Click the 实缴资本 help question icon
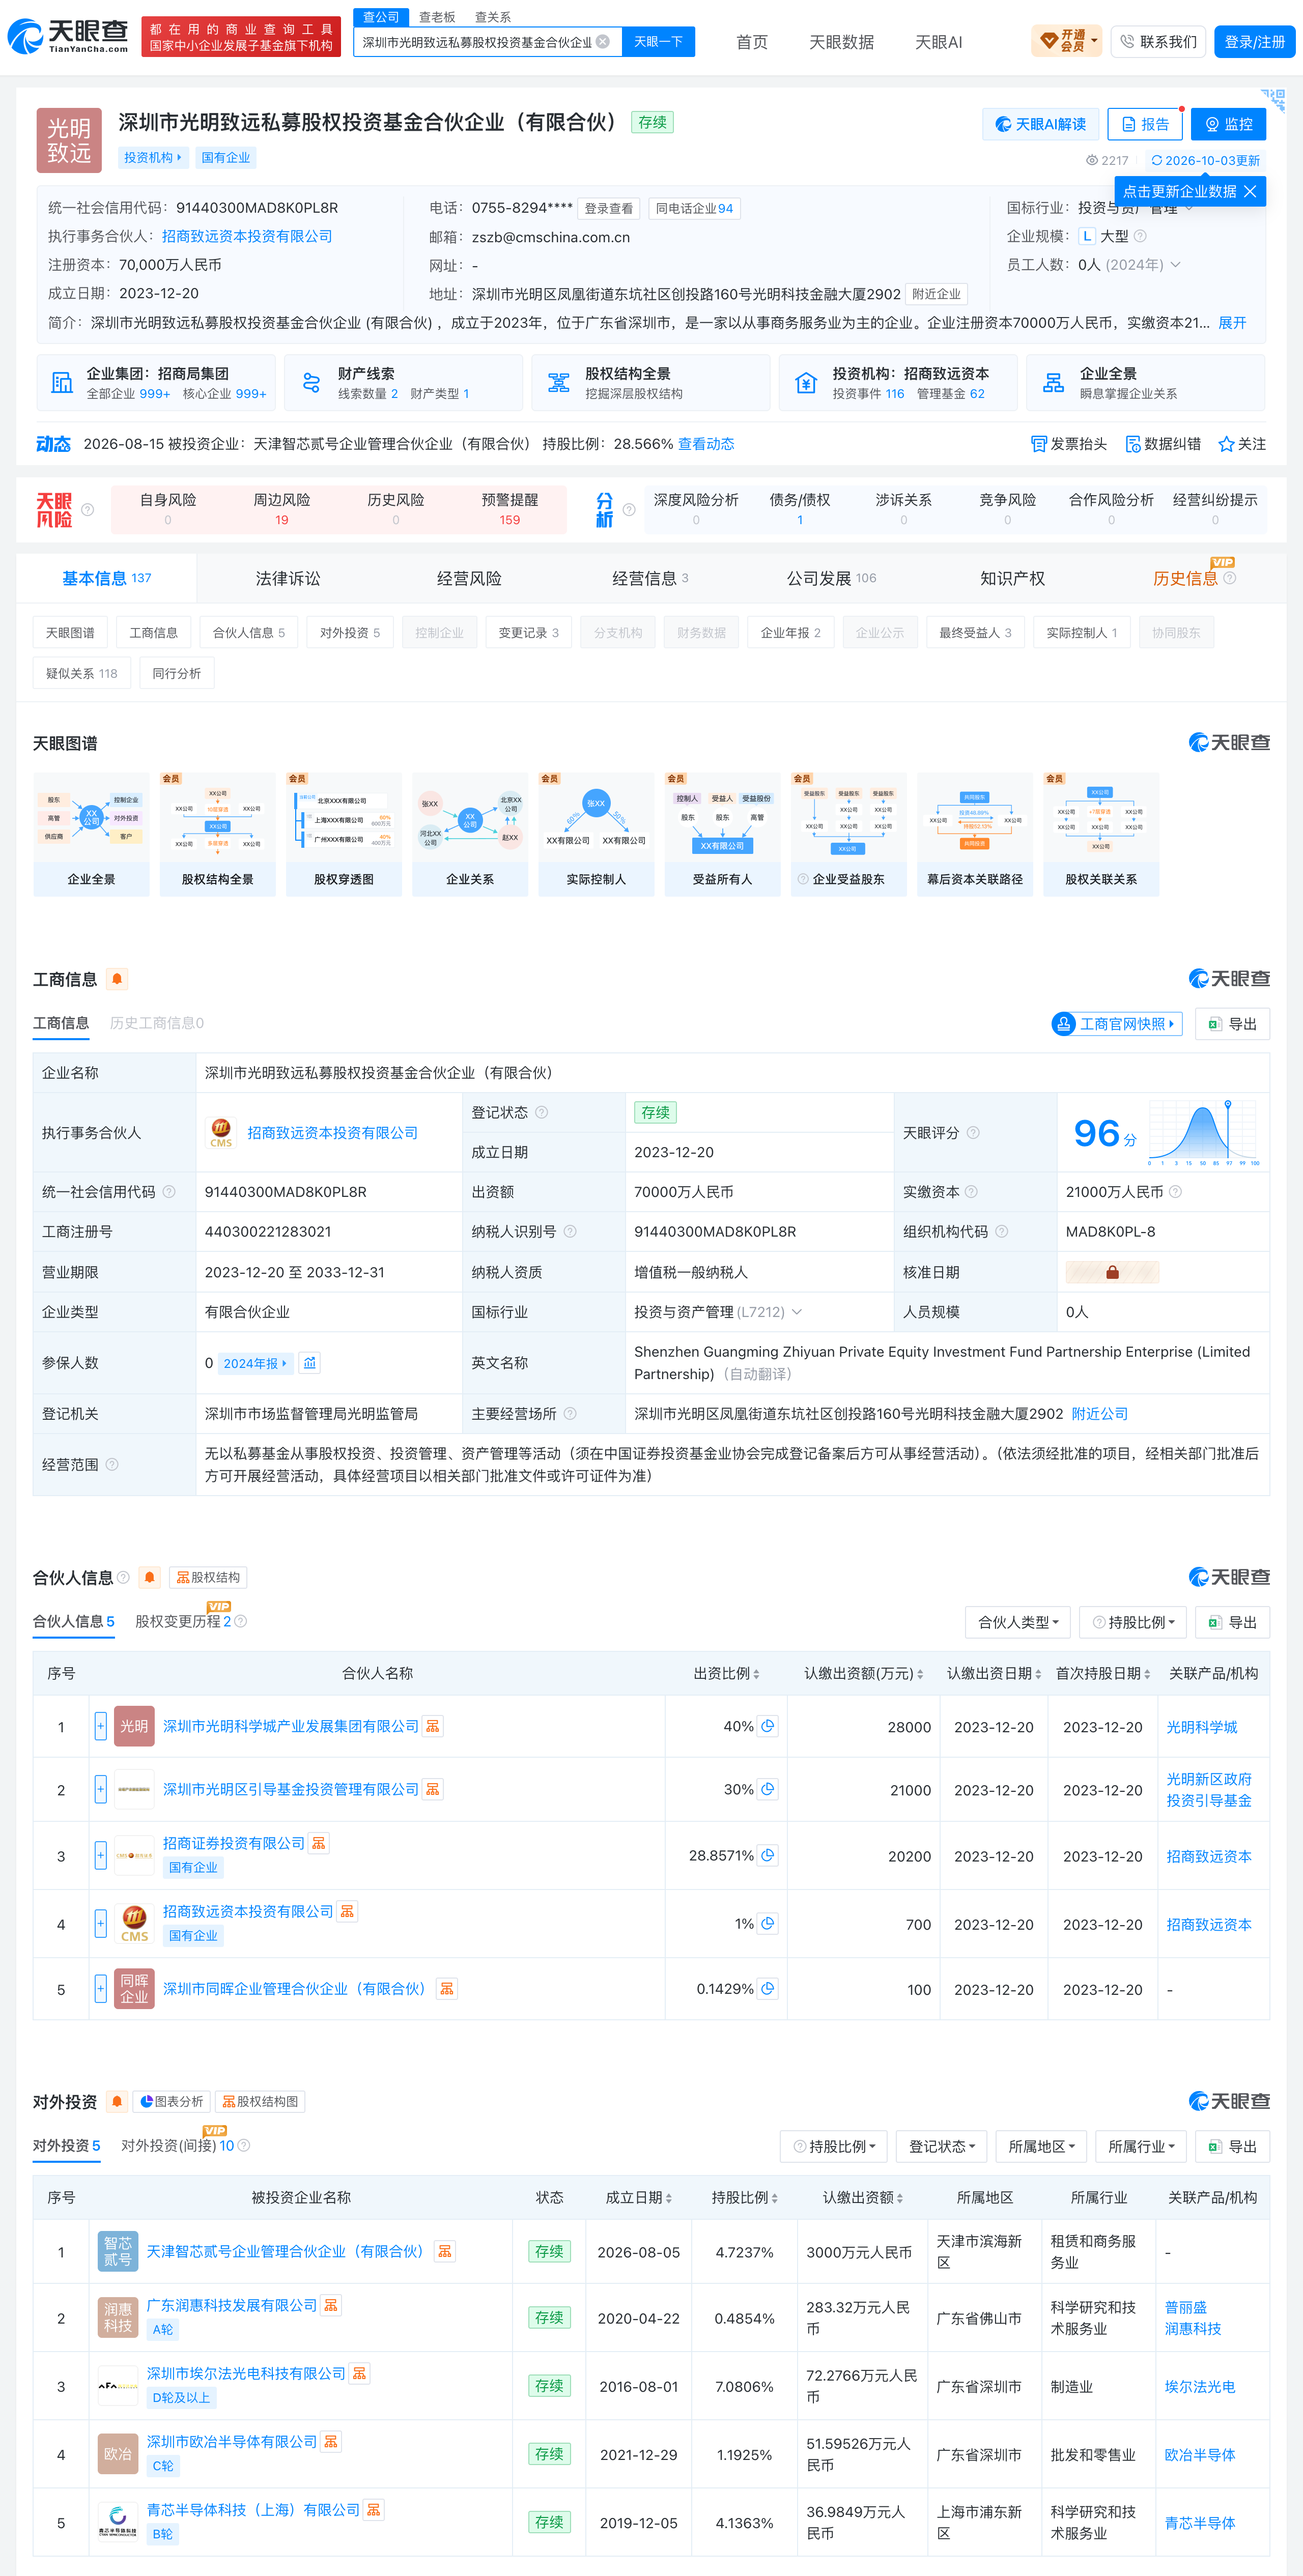This screenshot has width=1303, height=2576. (x=971, y=1192)
